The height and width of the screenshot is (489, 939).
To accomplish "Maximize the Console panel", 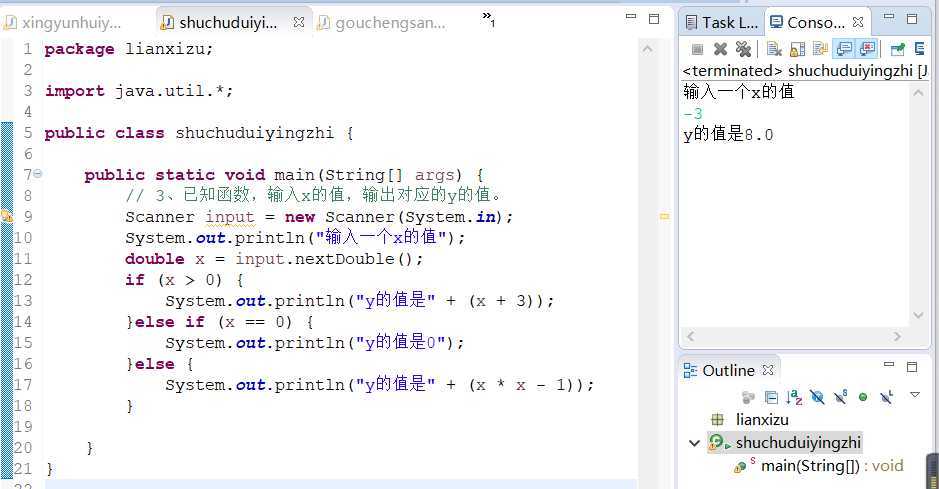I will tap(912, 19).
